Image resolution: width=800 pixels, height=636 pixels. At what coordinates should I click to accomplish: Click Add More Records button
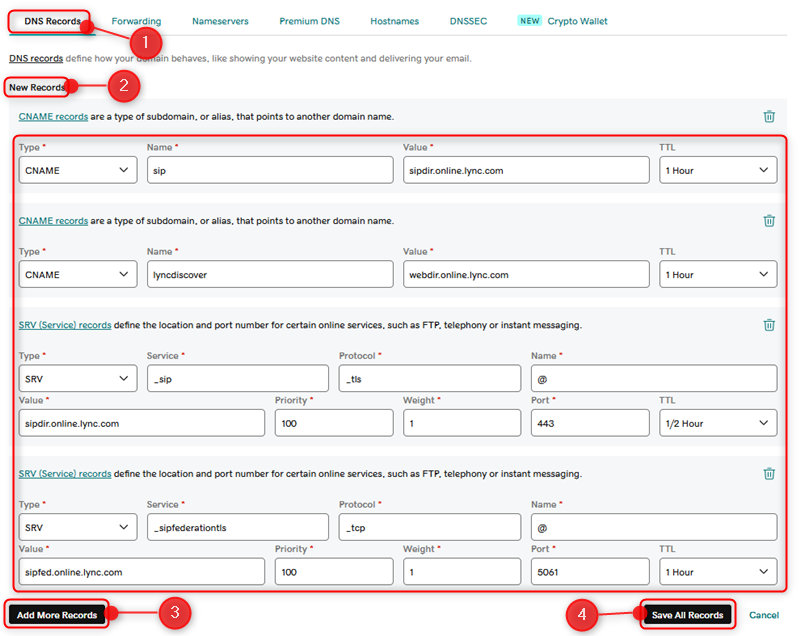[57, 615]
